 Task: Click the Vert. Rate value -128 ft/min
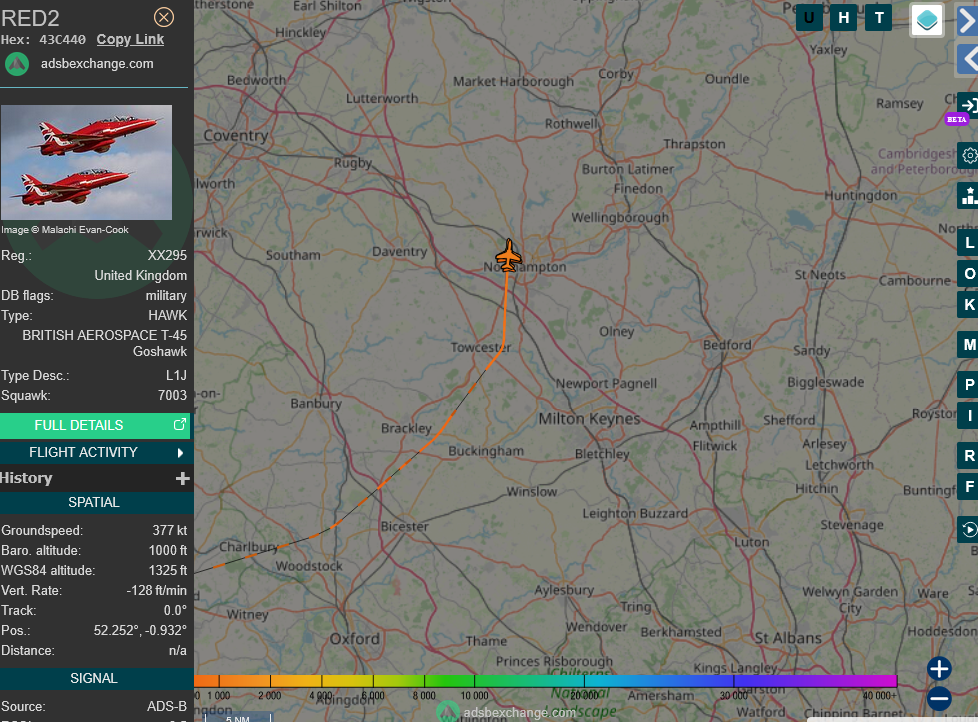pos(157,590)
